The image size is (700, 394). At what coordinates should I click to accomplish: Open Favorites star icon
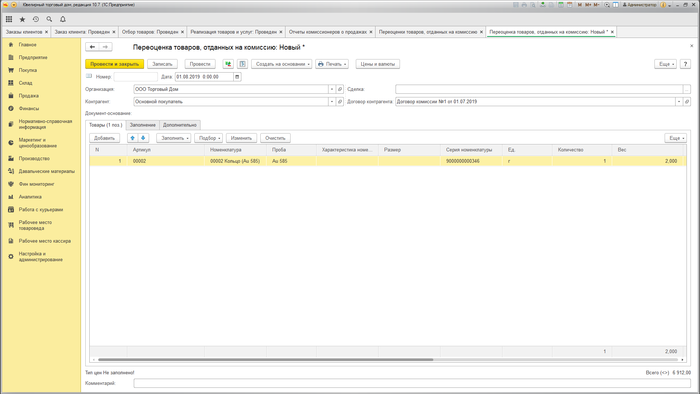pyautogui.click(x=22, y=19)
